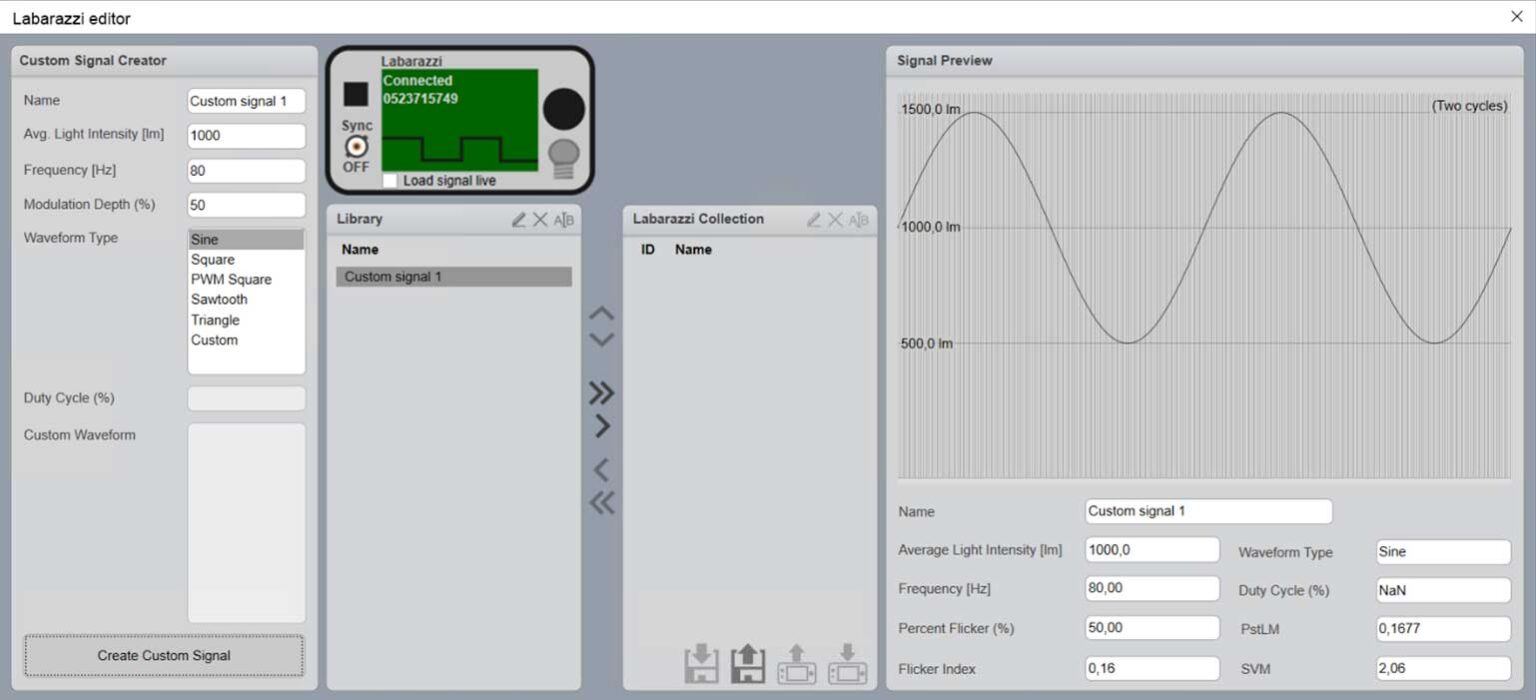Click the Name field in Signal Preview
Image resolution: width=1536 pixels, height=700 pixels.
point(1207,511)
